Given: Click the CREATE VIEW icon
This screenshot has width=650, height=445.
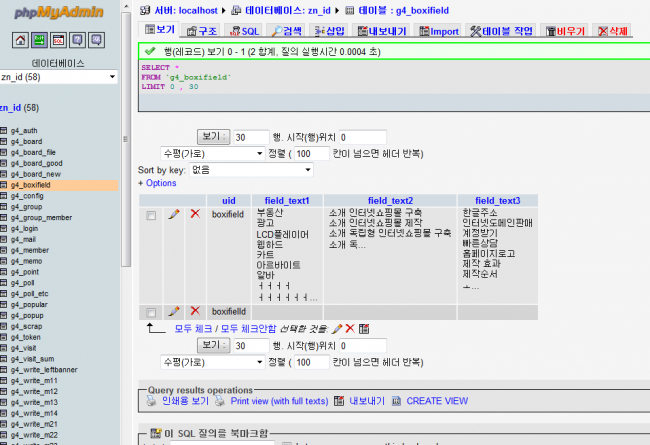Looking at the screenshot, I should (396, 401).
